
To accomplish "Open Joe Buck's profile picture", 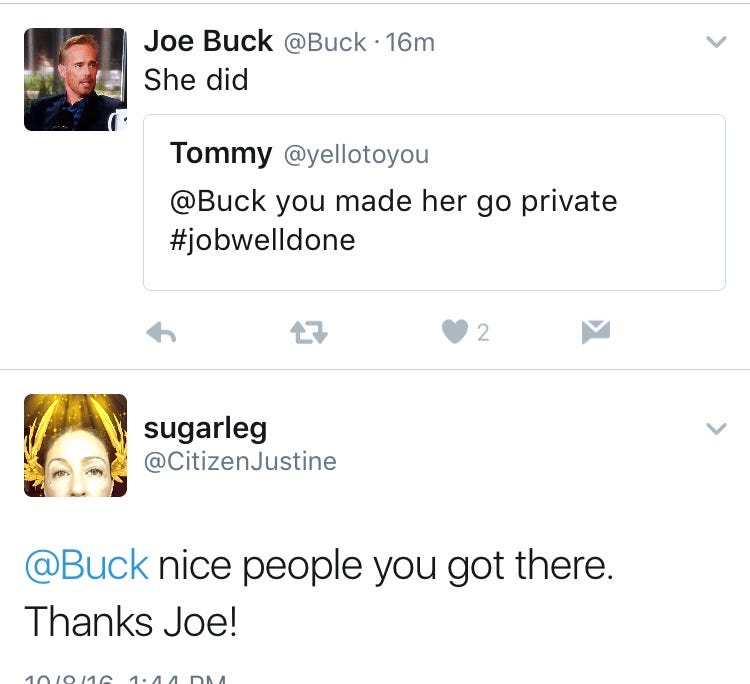I will pos(75,79).
